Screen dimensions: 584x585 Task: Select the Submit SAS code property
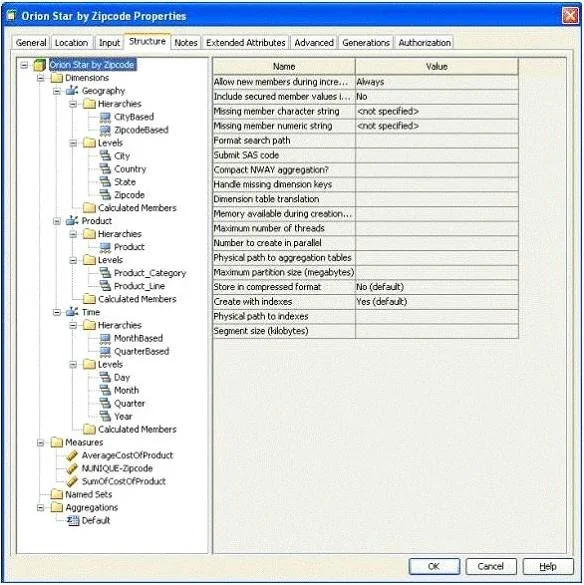(284, 155)
